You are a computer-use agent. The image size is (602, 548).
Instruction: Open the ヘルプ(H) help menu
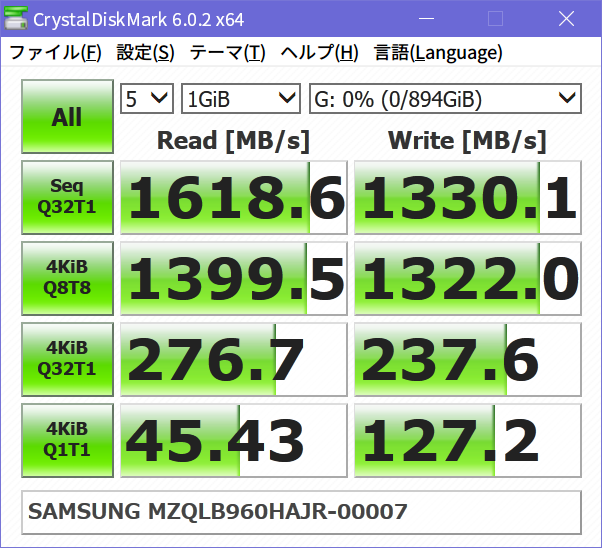319,53
